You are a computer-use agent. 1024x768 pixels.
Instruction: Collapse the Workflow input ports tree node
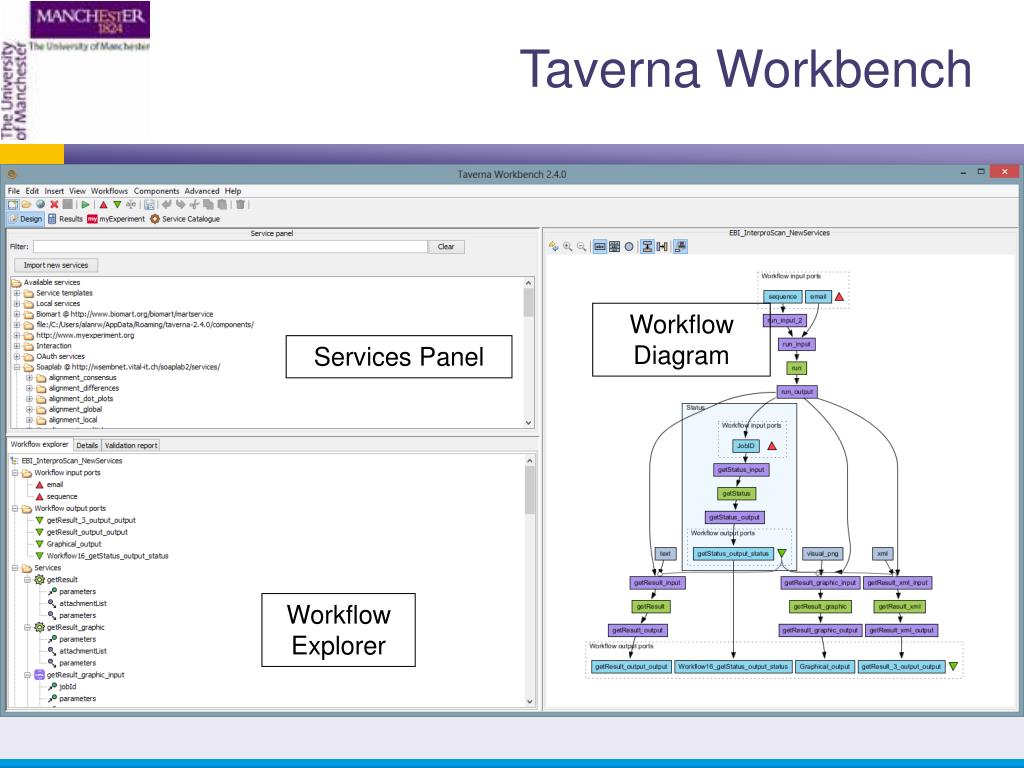pyautogui.click(x=16, y=471)
